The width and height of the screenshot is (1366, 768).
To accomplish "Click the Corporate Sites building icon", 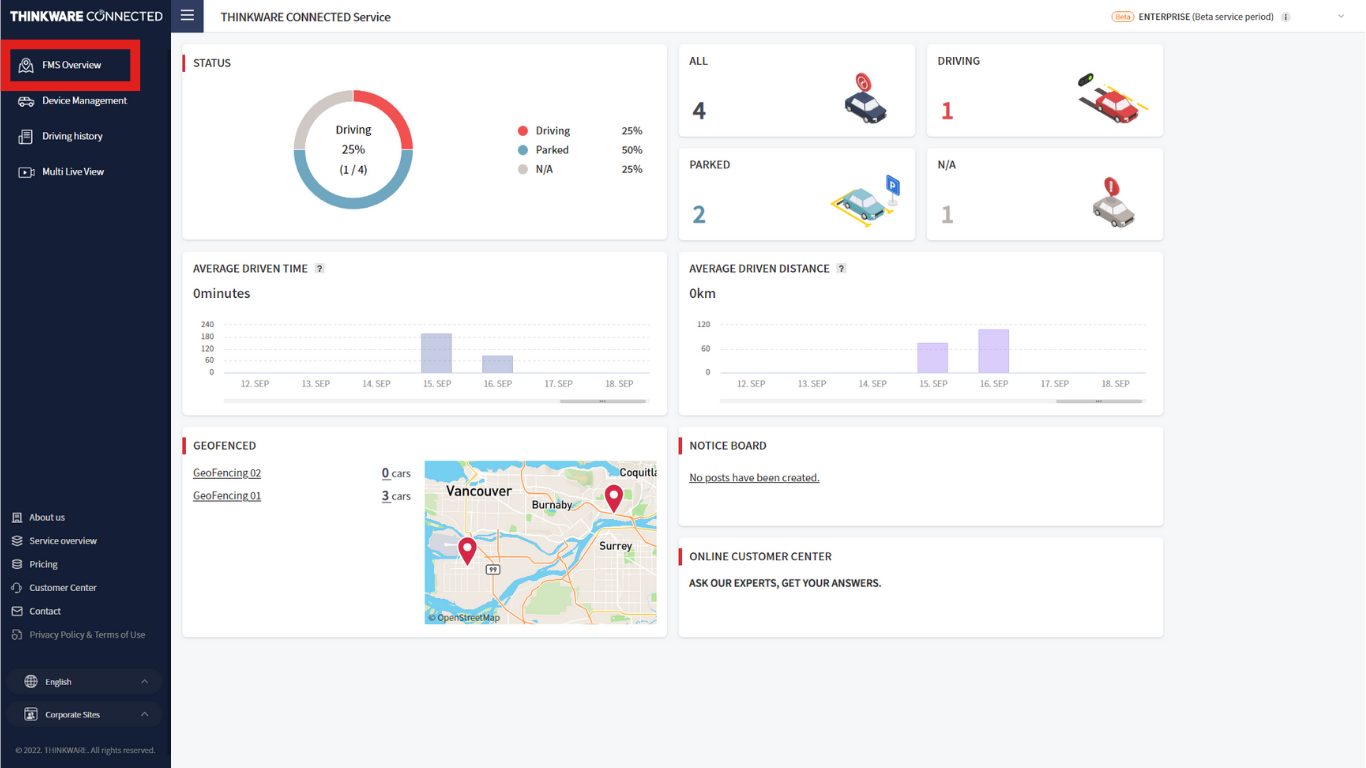I will pyautogui.click(x=31, y=715).
